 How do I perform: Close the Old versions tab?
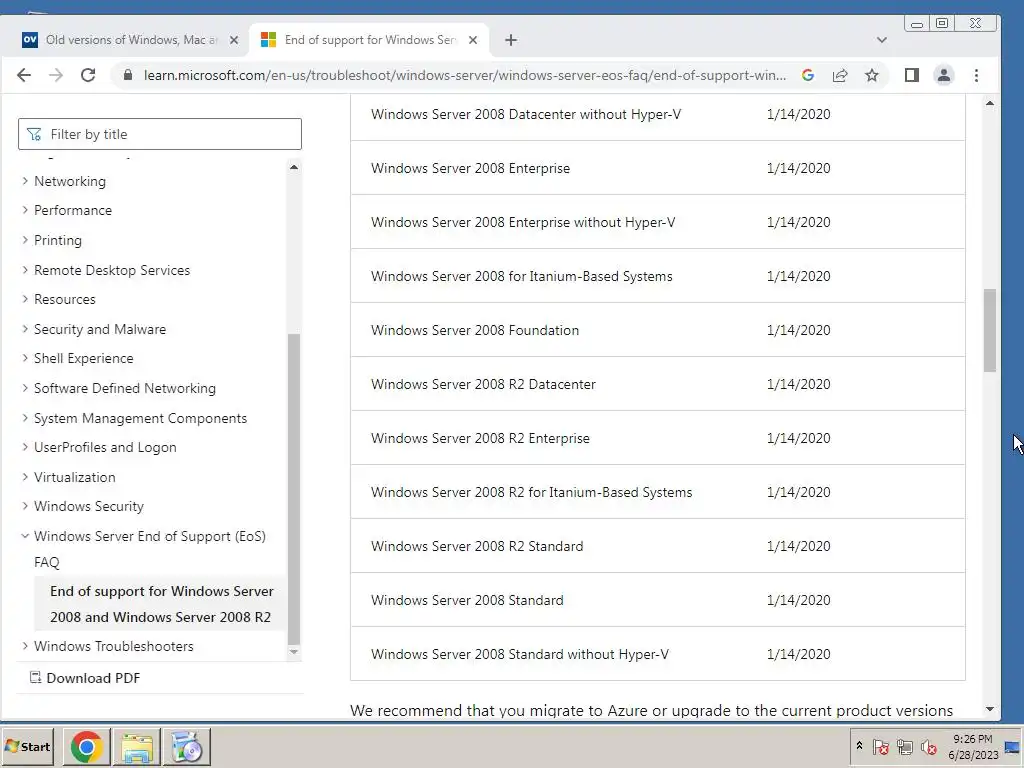coord(234,40)
